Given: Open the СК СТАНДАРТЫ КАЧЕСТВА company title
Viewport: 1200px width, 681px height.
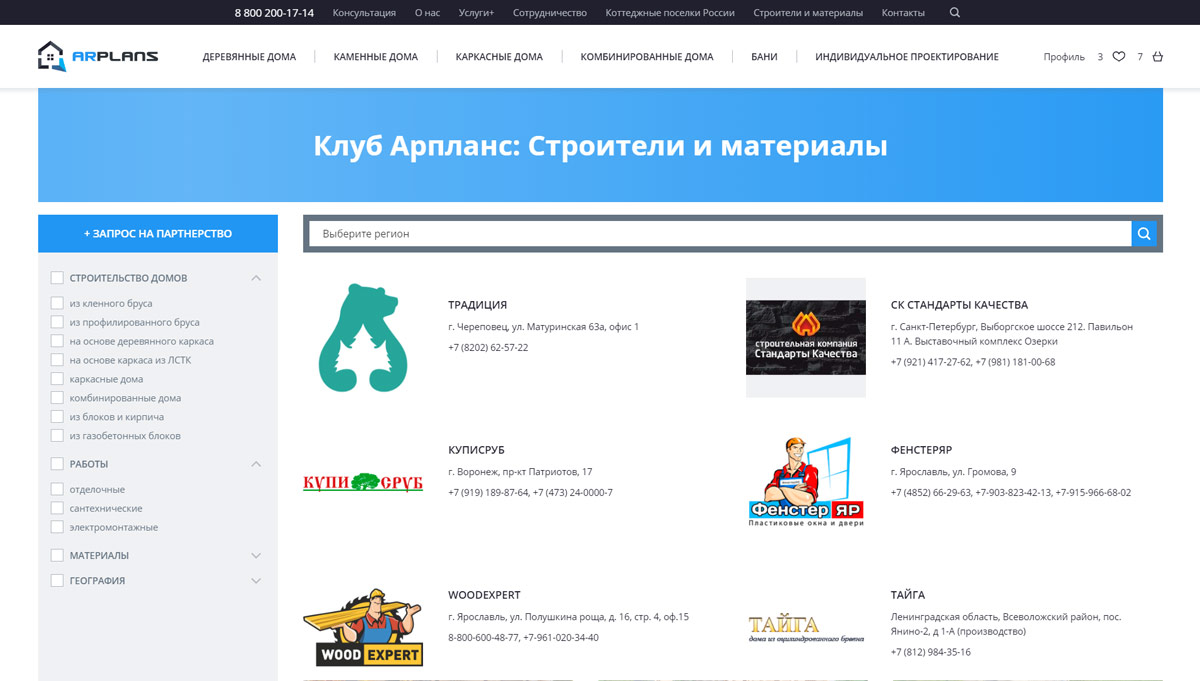Looking at the screenshot, I should click(x=959, y=305).
